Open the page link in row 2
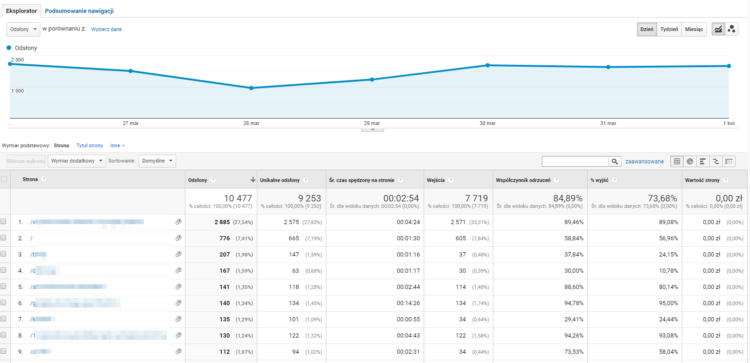Image resolution: width=750 pixels, height=363 pixels. pos(31,238)
